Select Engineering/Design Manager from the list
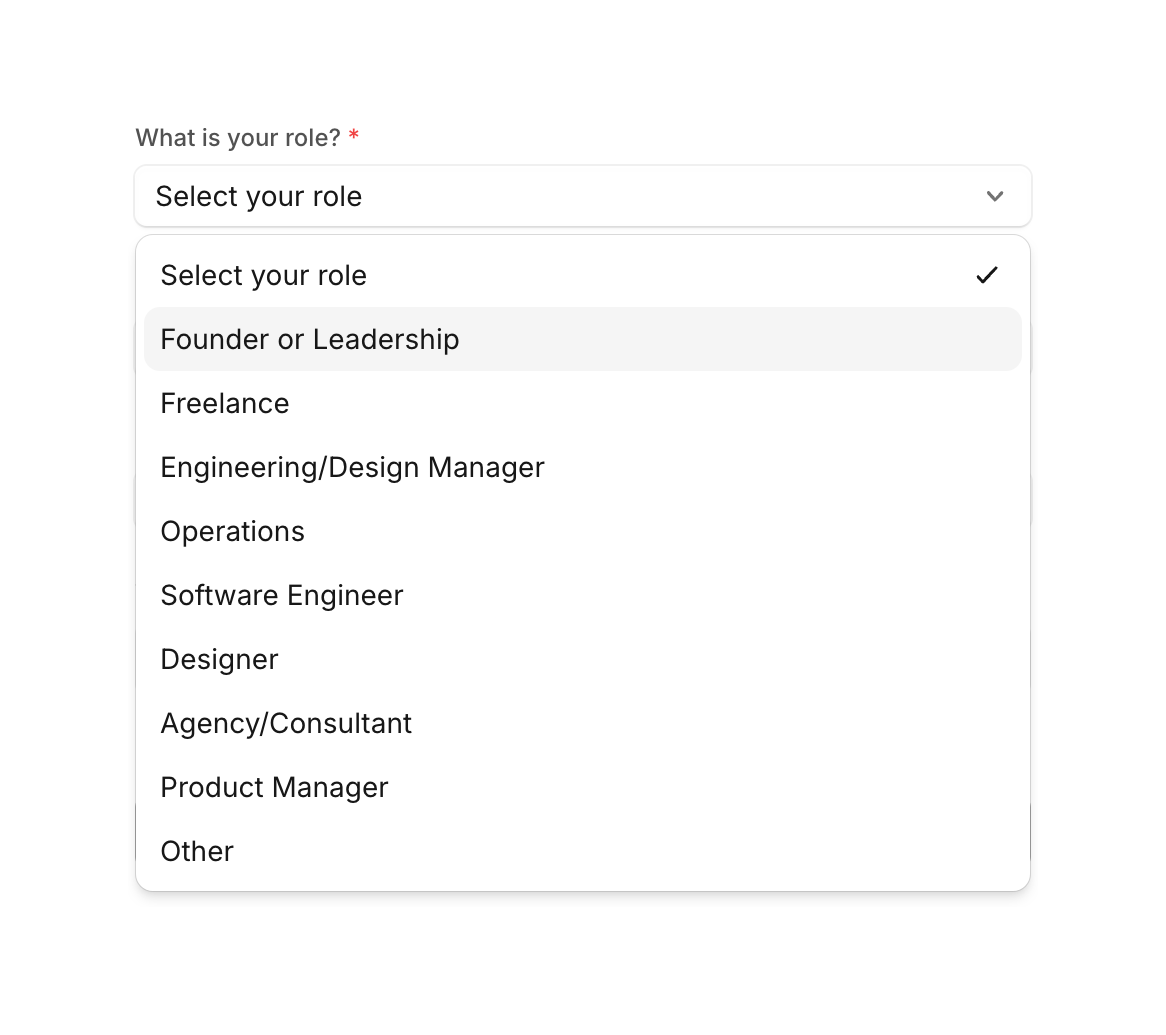 [x=352, y=467]
